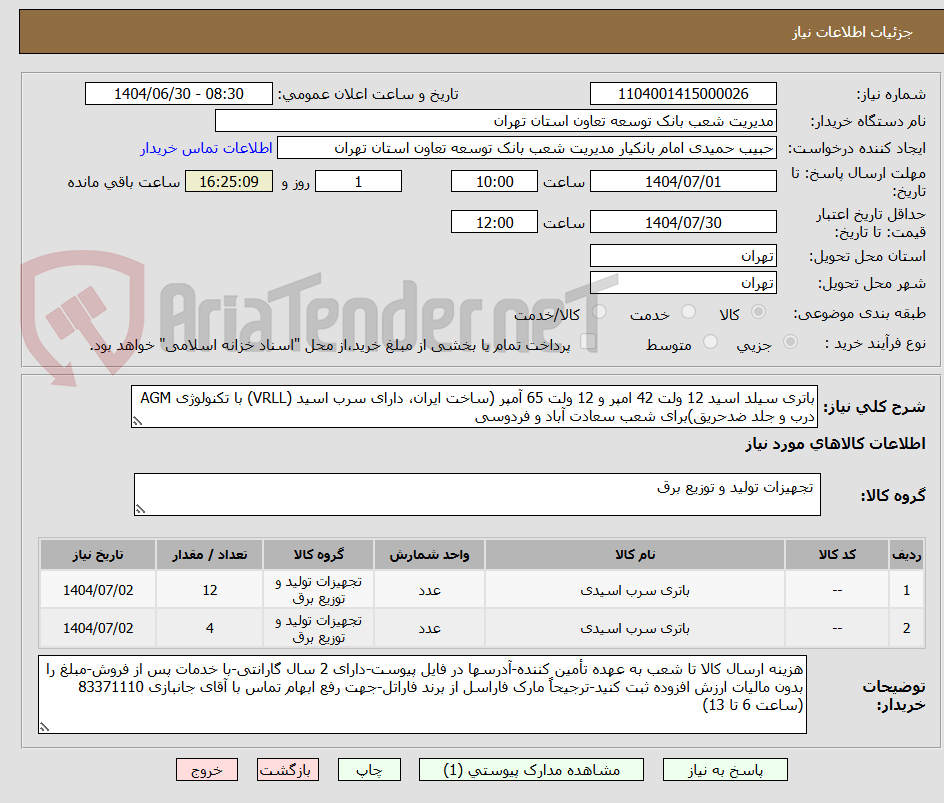Viewport: 944px width, 803px height.
Task: Open مشاهده مدارک پیوستی (1)
Action: [x=541, y=770]
